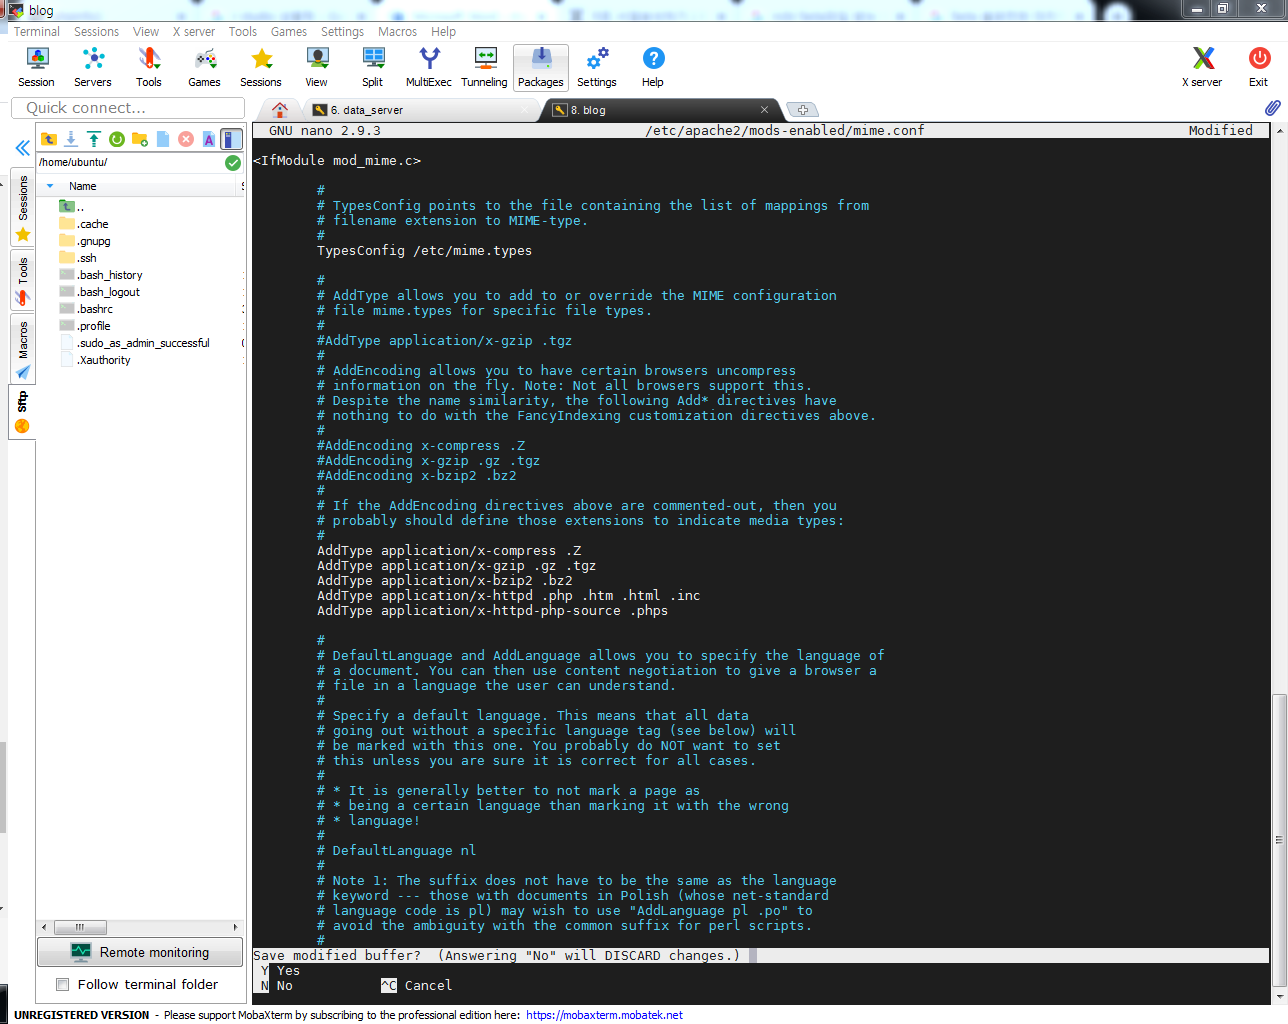Focus the Quick connect input field
This screenshot has width=1288, height=1024.
128,108
